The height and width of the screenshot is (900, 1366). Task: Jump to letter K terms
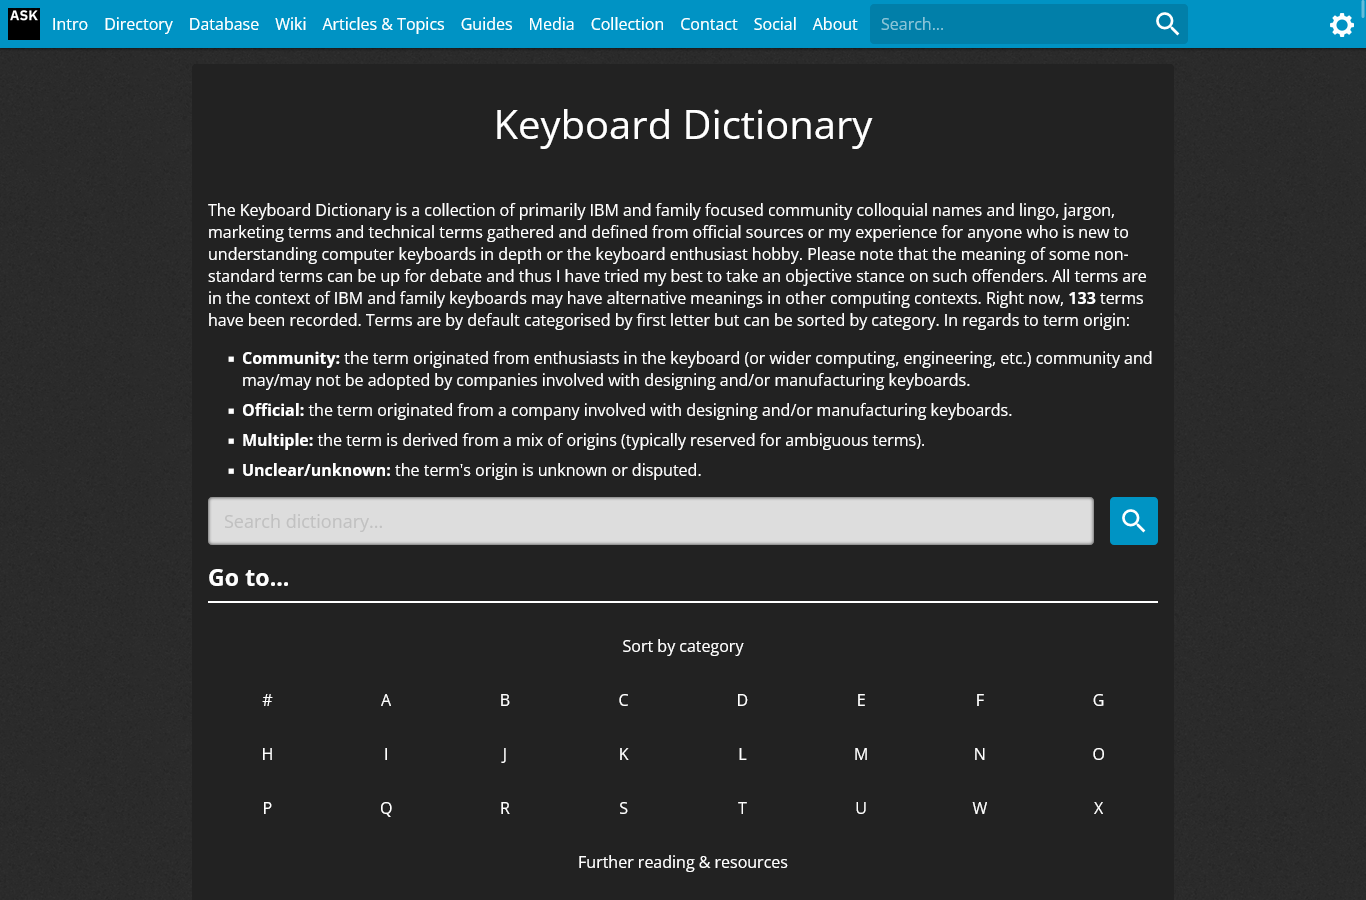[623, 754]
